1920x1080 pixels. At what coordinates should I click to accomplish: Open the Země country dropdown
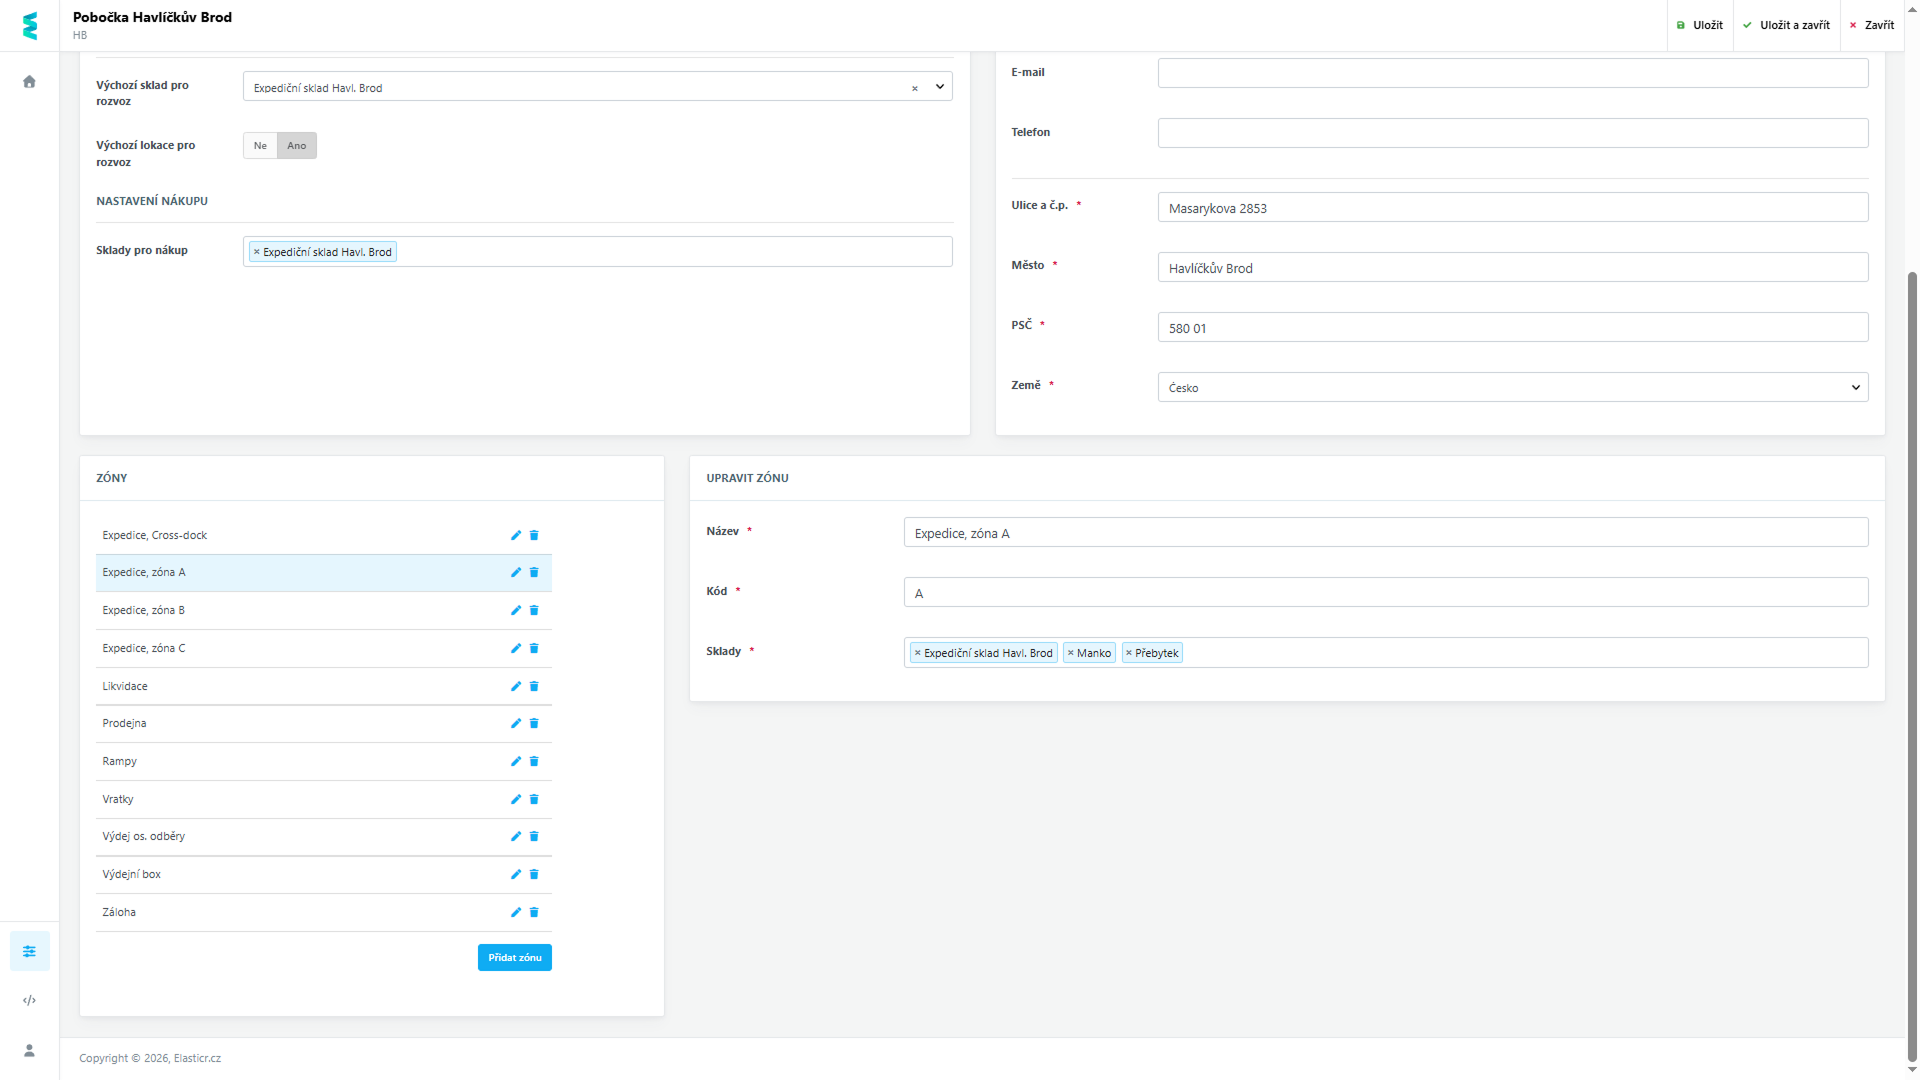(x=1513, y=387)
